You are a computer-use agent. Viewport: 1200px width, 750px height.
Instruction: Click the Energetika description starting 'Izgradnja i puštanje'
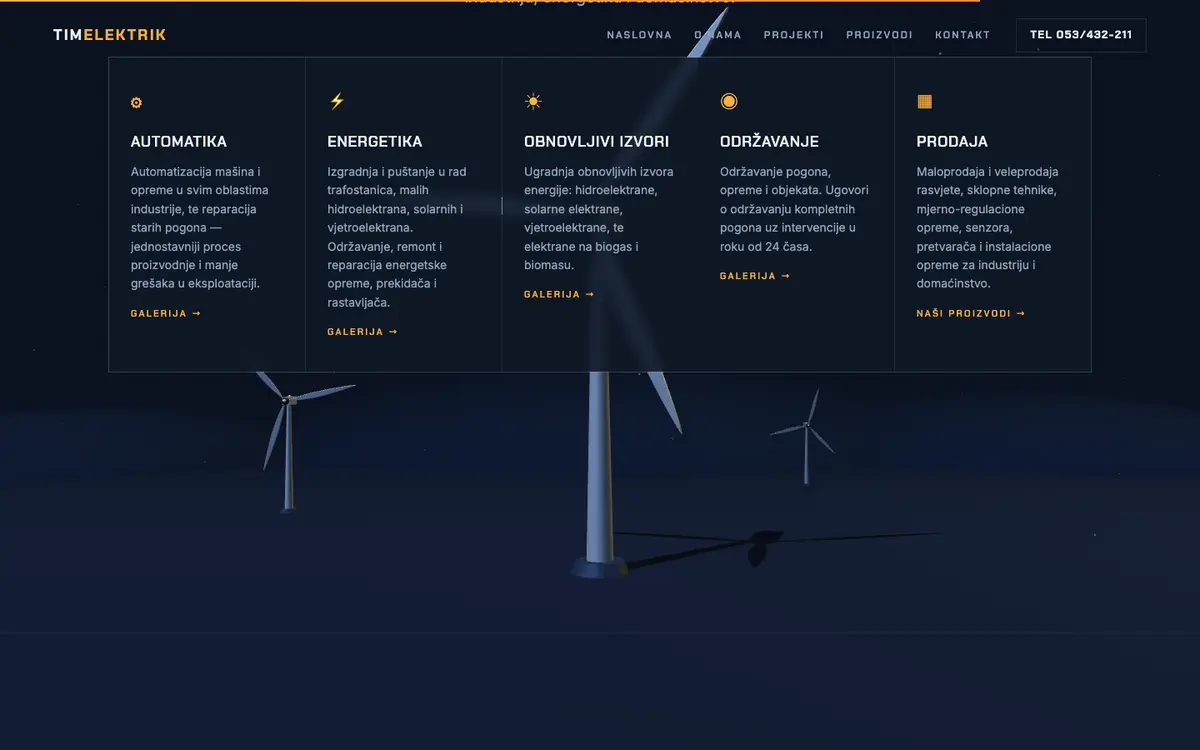pos(398,237)
